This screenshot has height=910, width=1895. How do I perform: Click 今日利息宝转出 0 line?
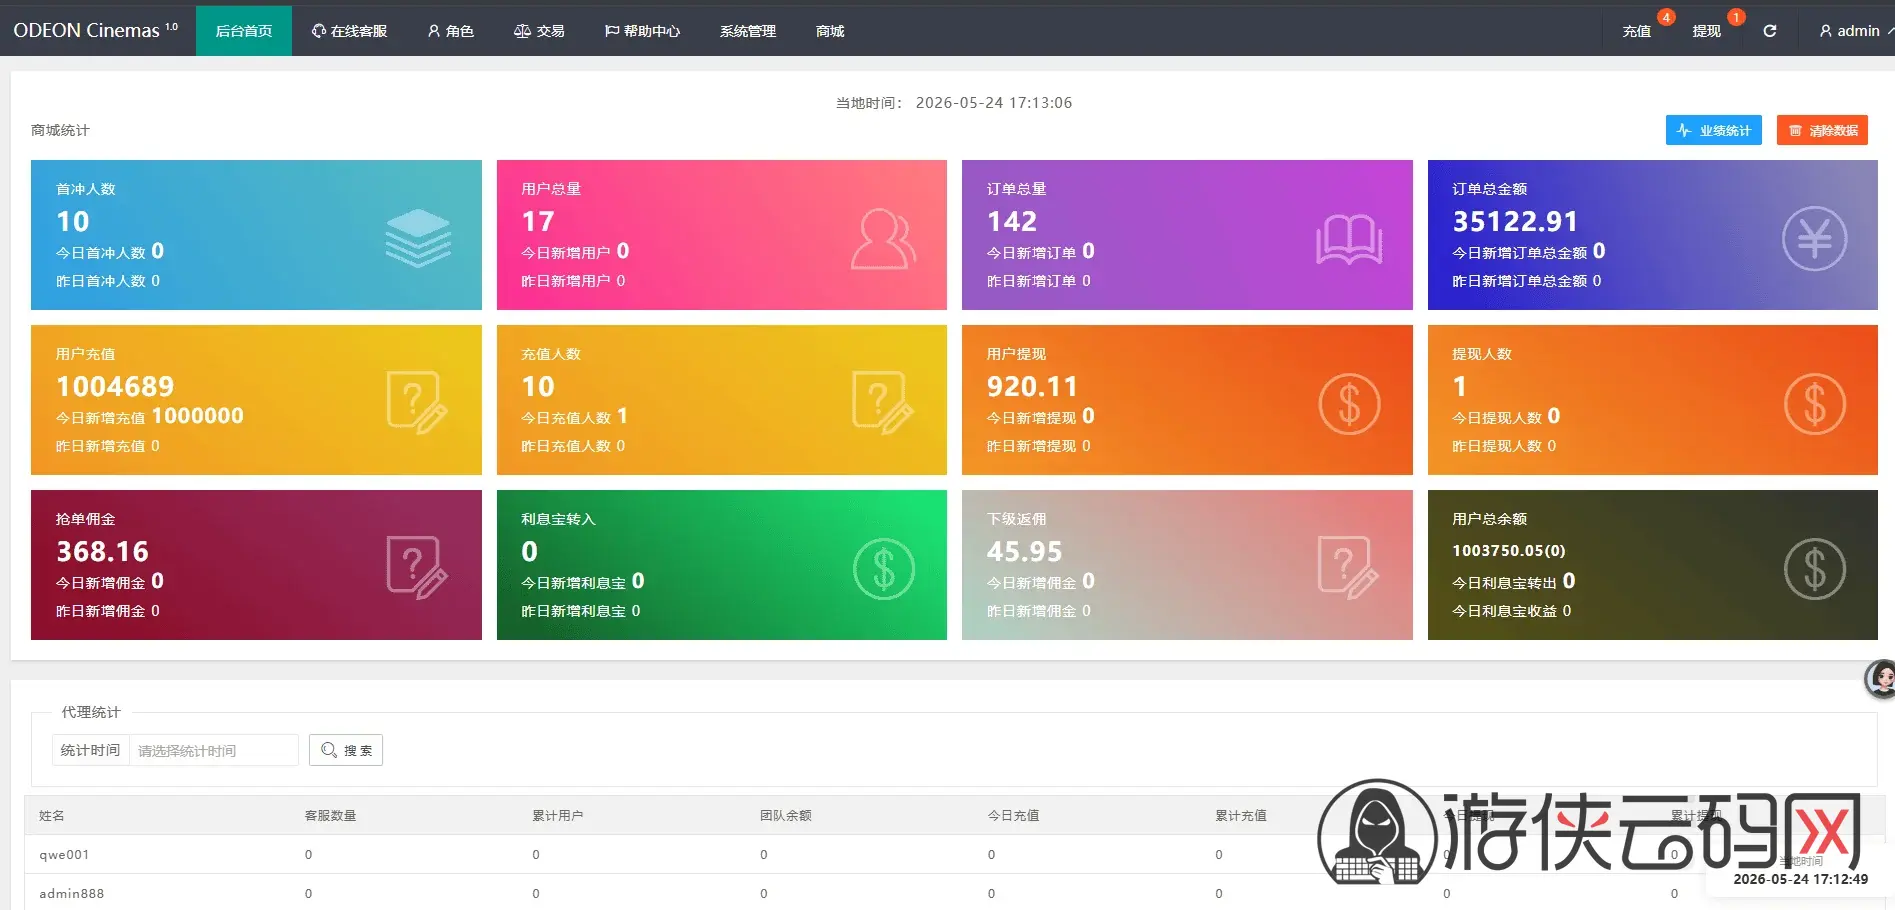coord(1514,581)
